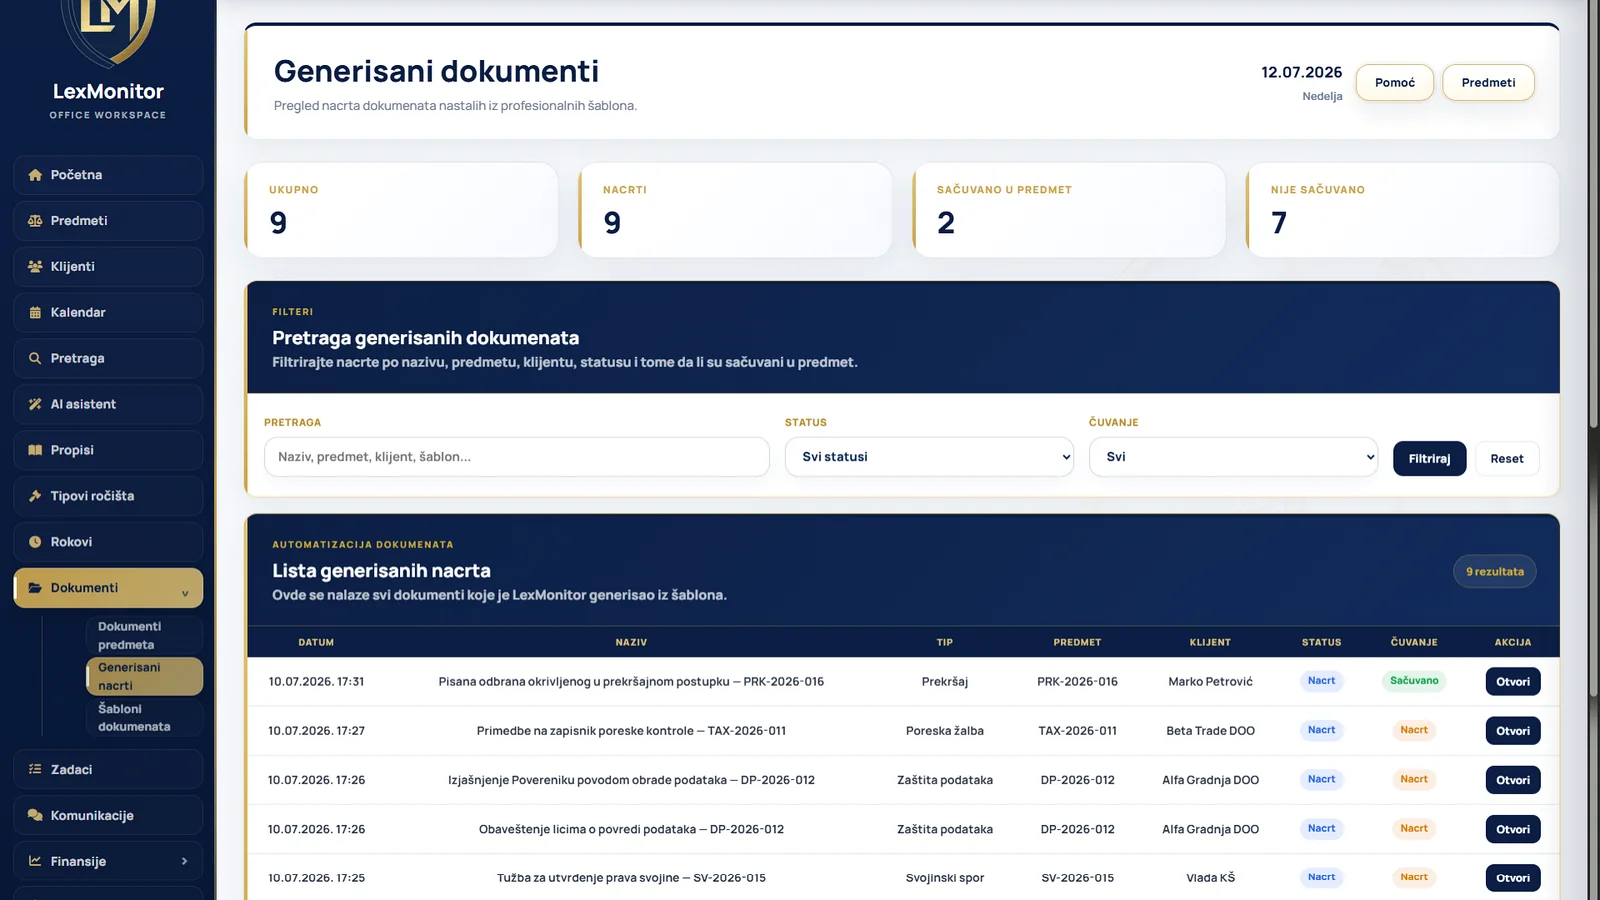
Task: Click Otvori for Tužba za utvrđenje row
Action: click(x=1513, y=878)
